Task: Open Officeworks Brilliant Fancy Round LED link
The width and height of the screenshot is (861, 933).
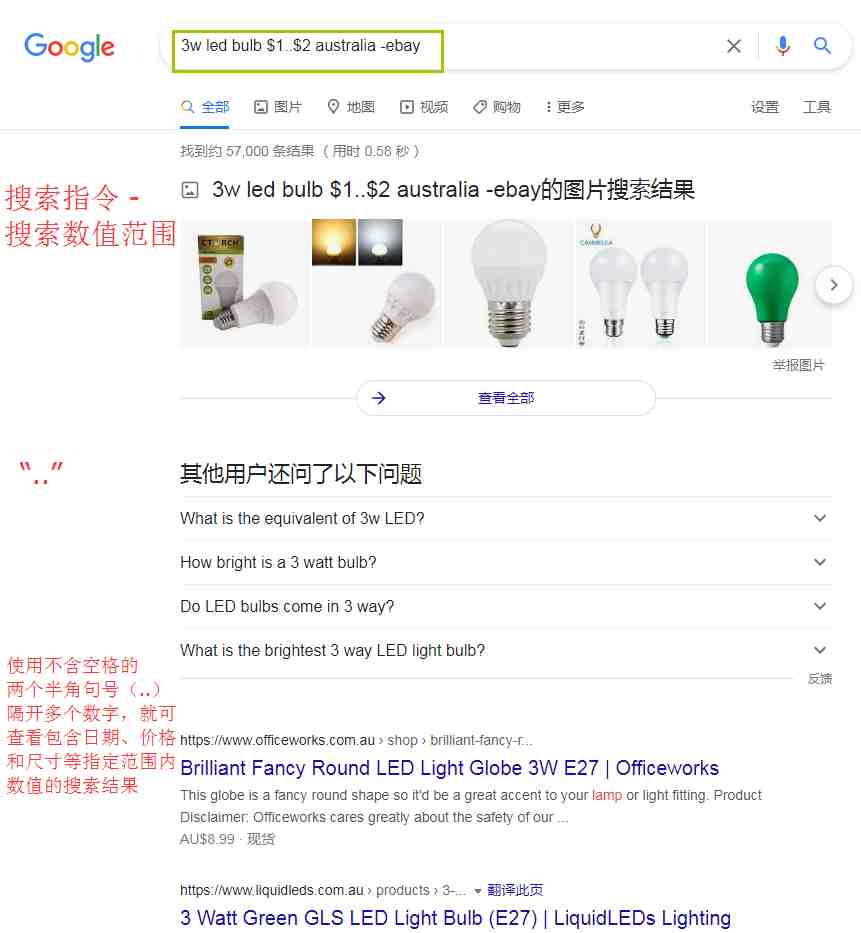Action: coord(449,768)
